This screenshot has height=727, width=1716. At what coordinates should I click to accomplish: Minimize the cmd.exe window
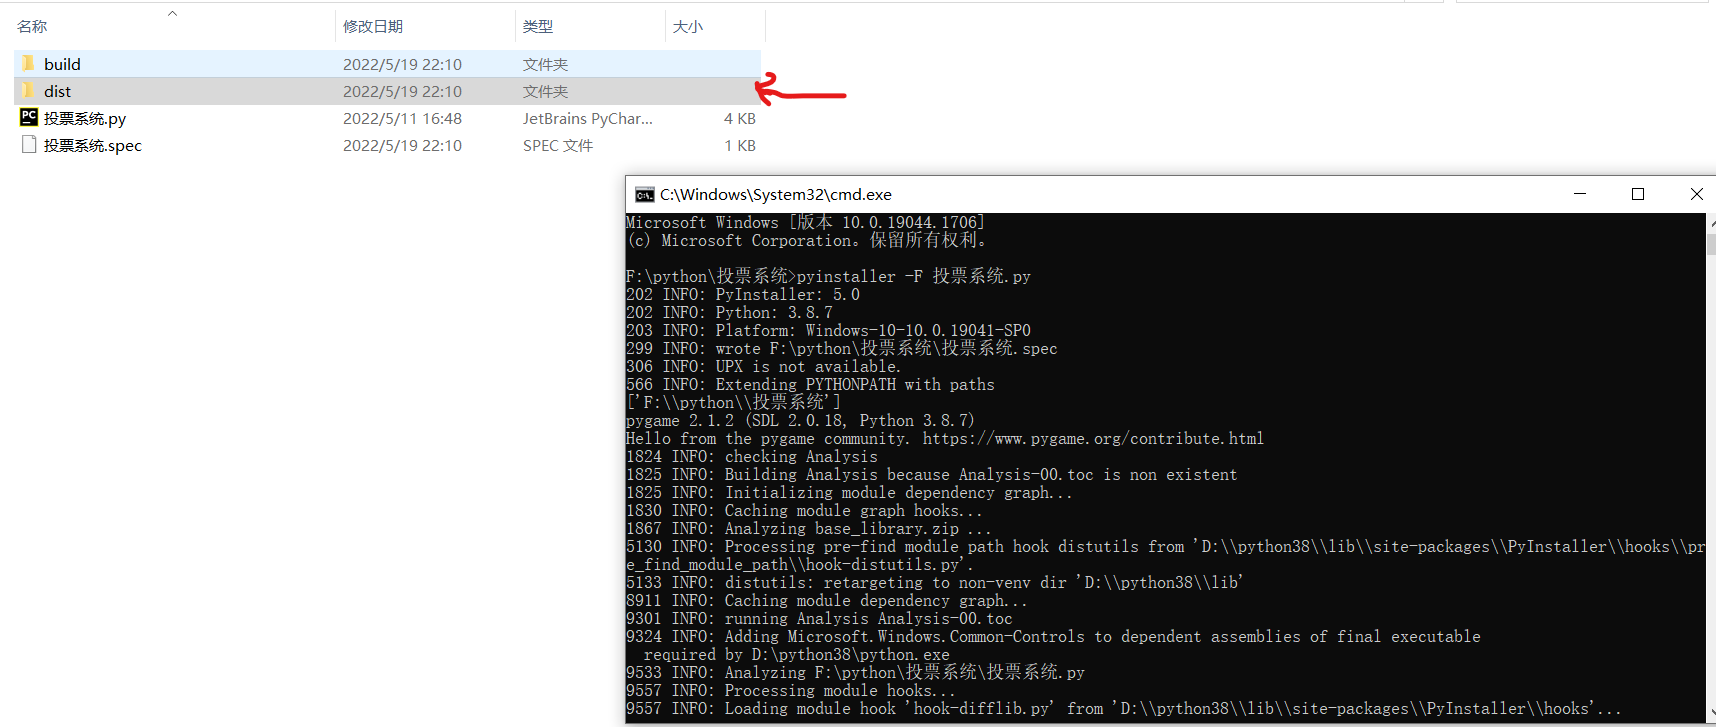point(1580,194)
